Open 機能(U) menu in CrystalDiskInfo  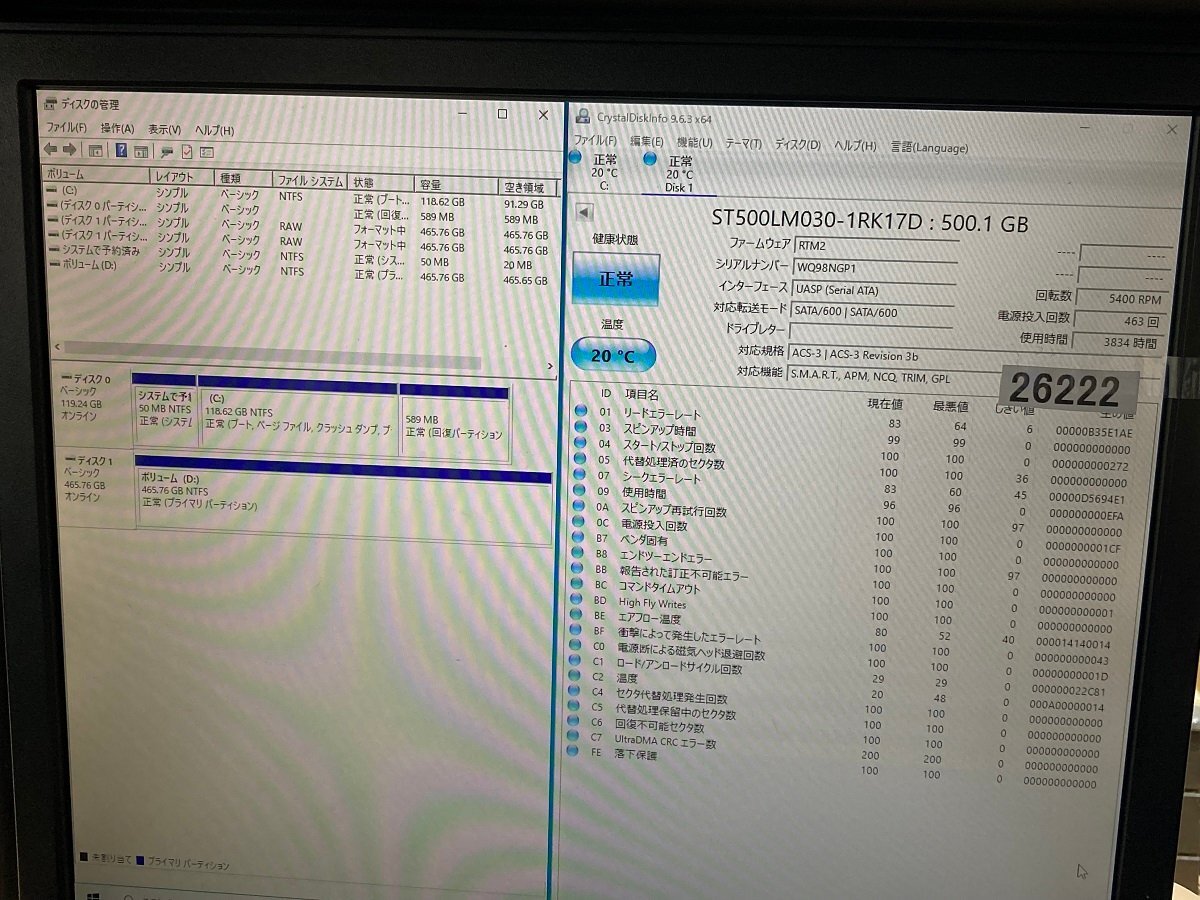click(x=694, y=143)
